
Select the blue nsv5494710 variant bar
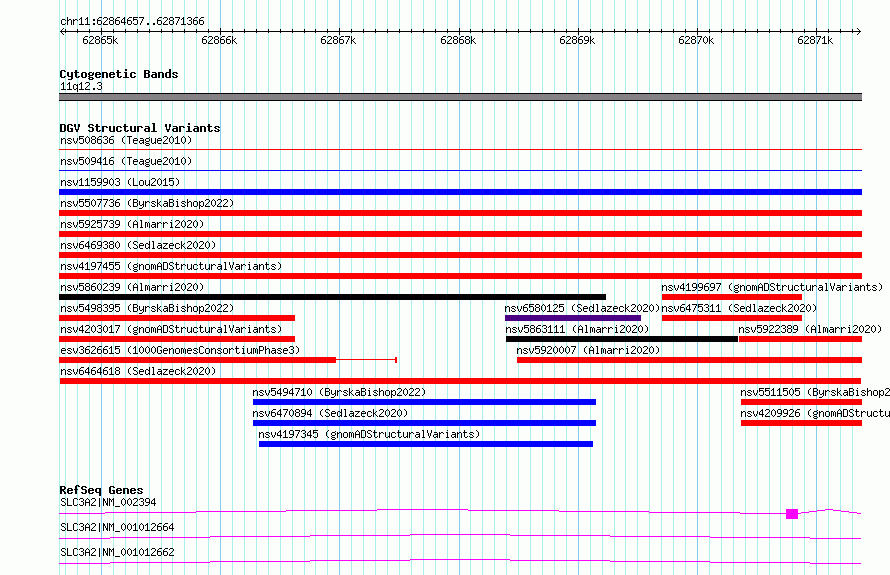point(425,402)
